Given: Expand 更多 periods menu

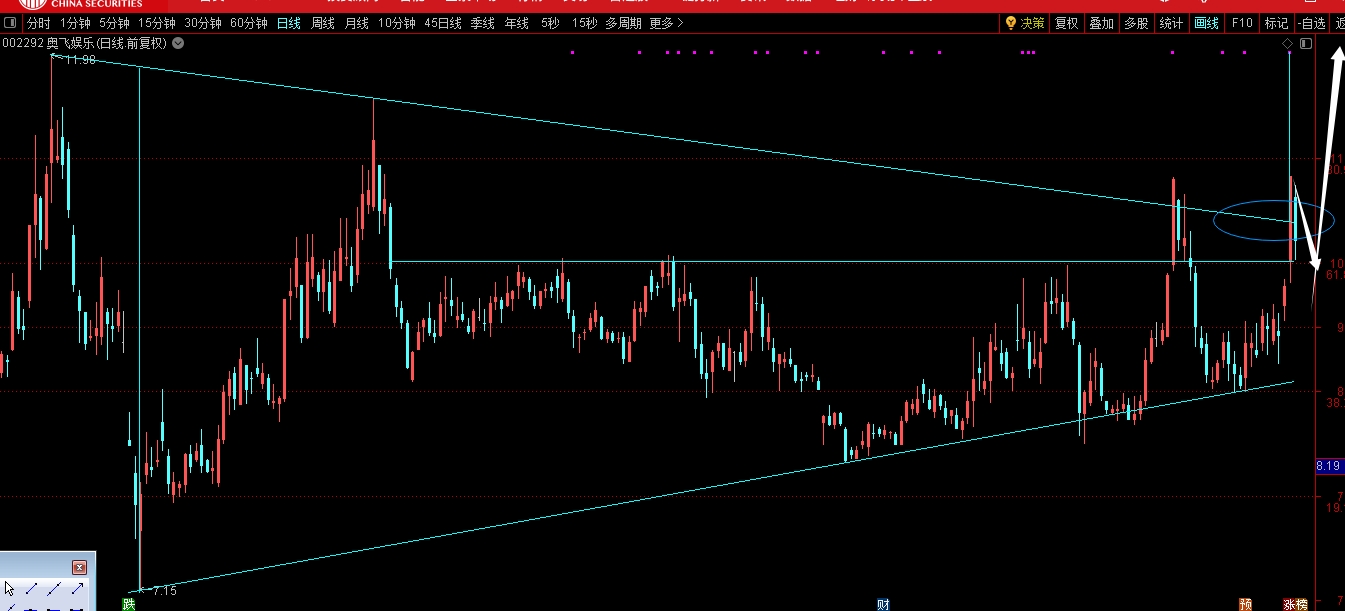Looking at the screenshot, I should coord(666,23).
